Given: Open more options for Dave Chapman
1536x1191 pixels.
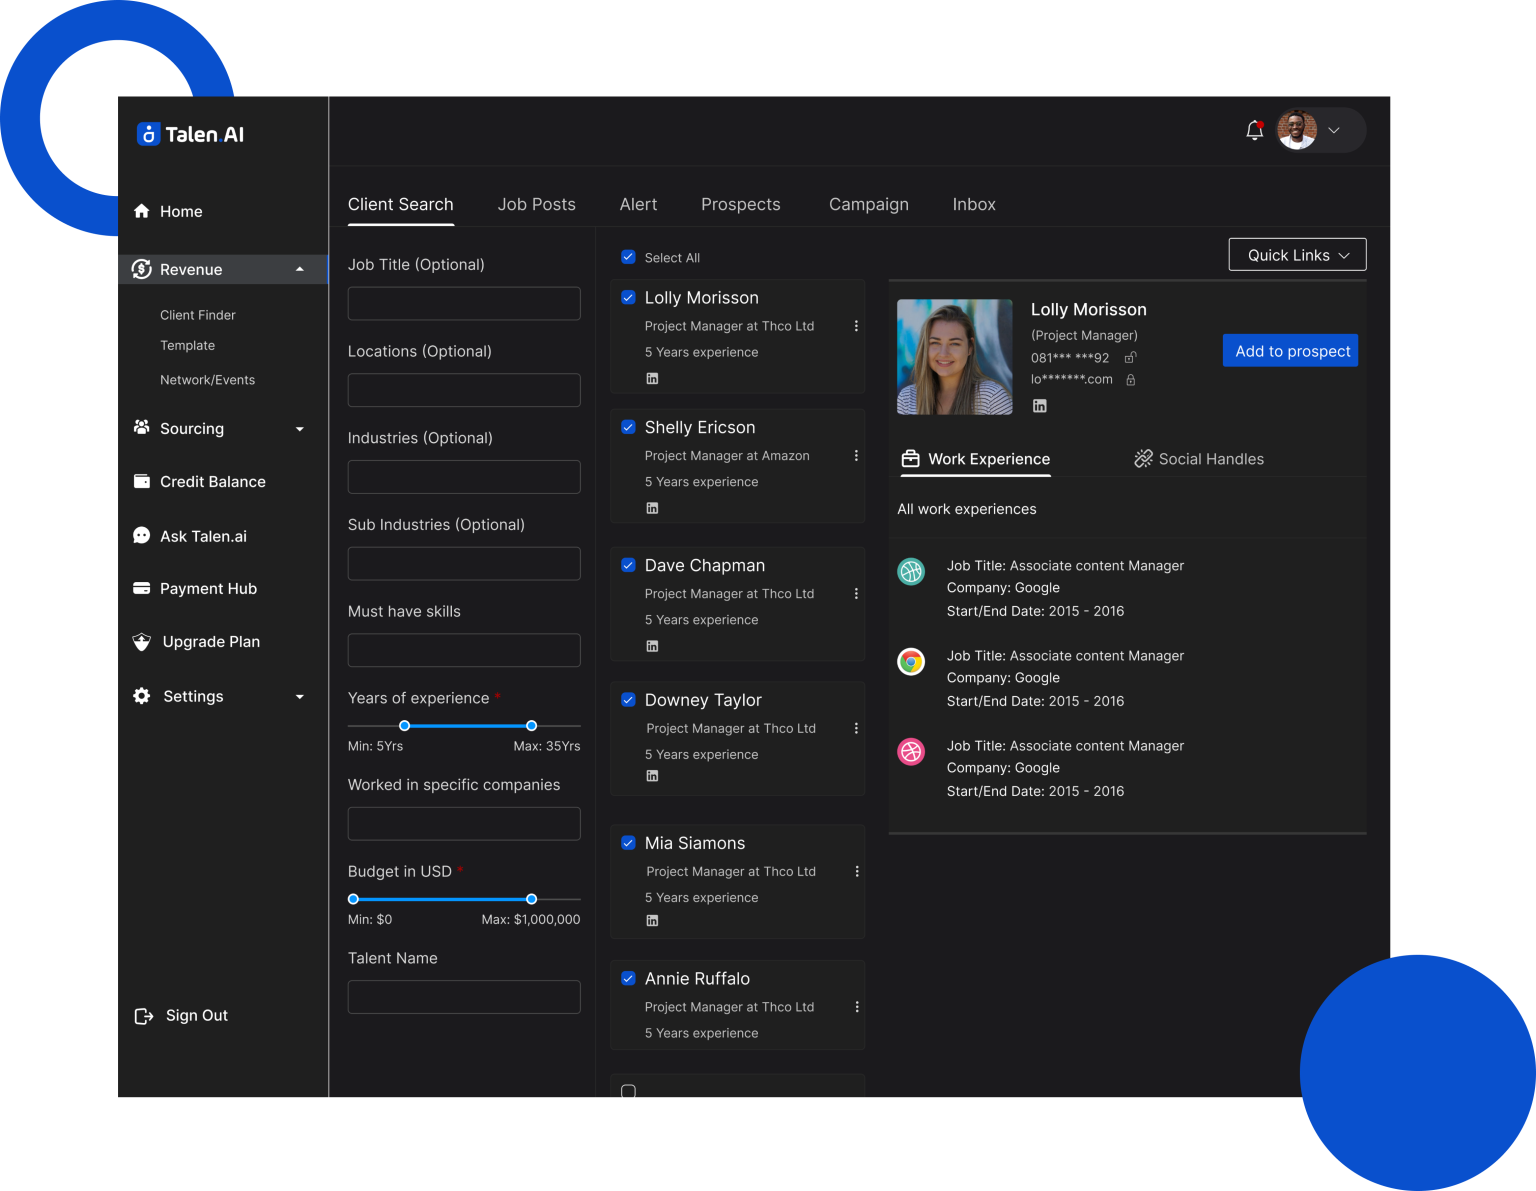Looking at the screenshot, I should point(856,594).
